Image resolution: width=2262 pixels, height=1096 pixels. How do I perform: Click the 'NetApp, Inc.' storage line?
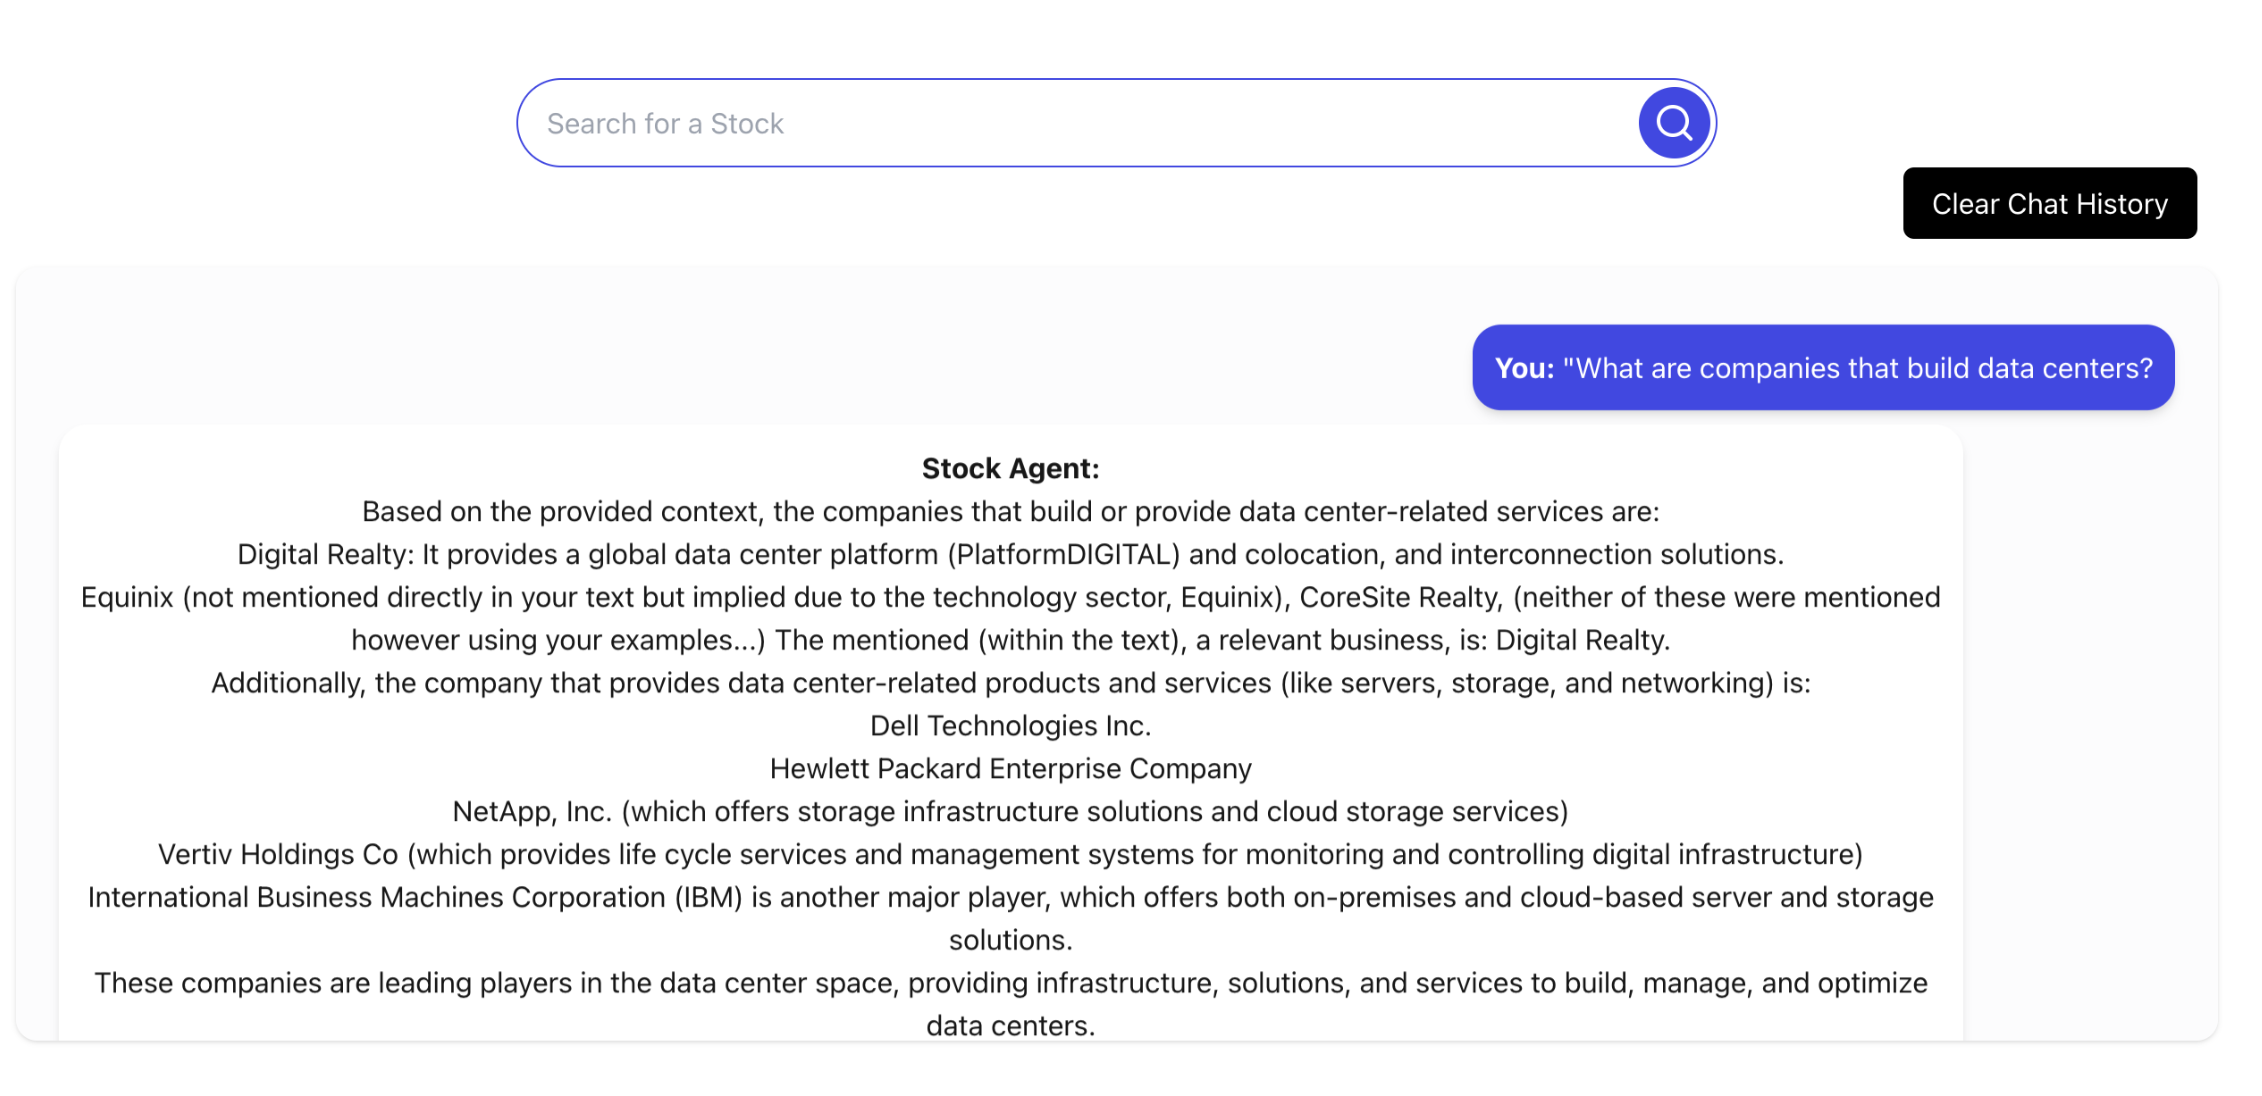(1010, 811)
